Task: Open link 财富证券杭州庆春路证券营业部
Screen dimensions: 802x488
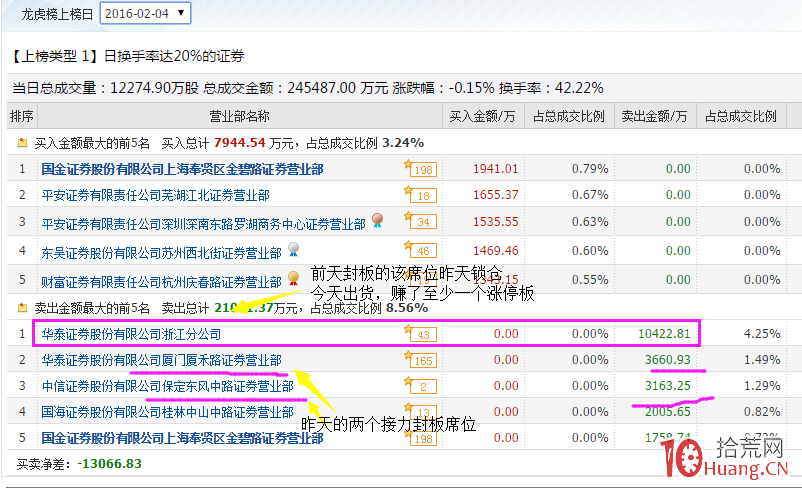Action: [x=162, y=282]
